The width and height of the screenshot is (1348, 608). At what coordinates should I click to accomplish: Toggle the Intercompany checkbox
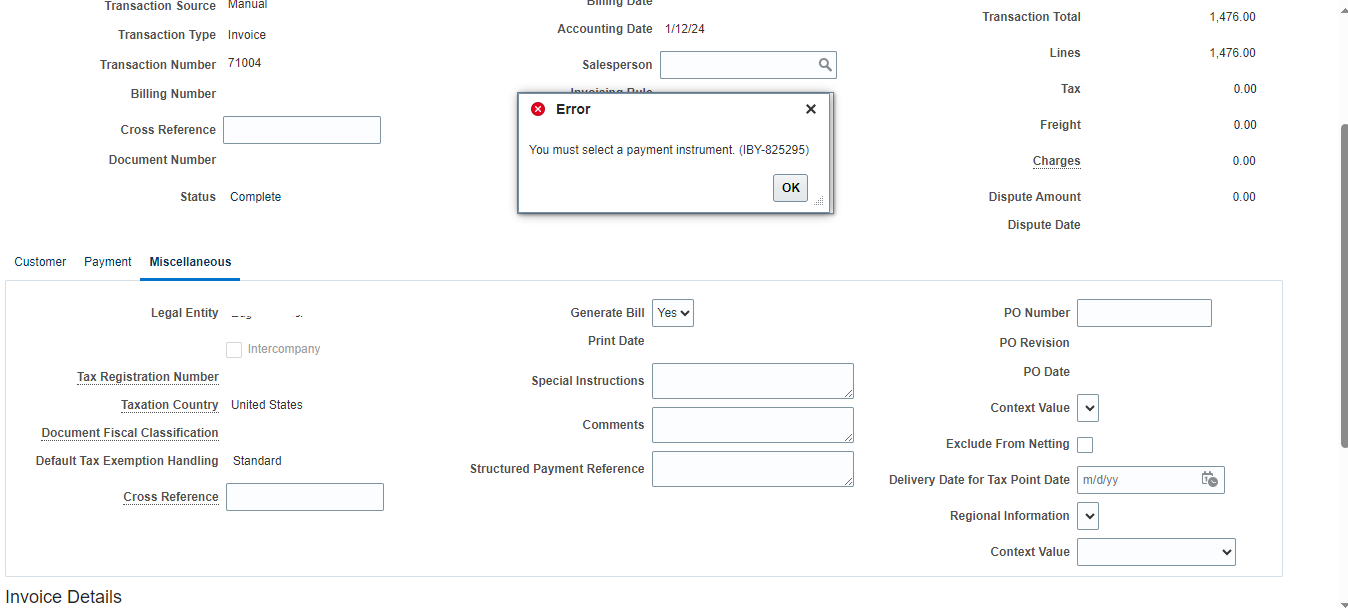(234, 349)
